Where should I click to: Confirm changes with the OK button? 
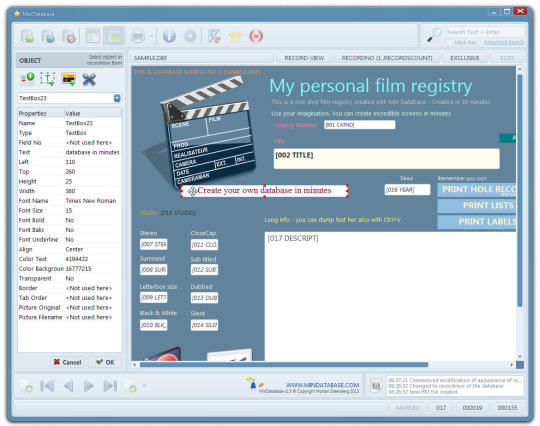pyautogui.click(x=105, y=362)
